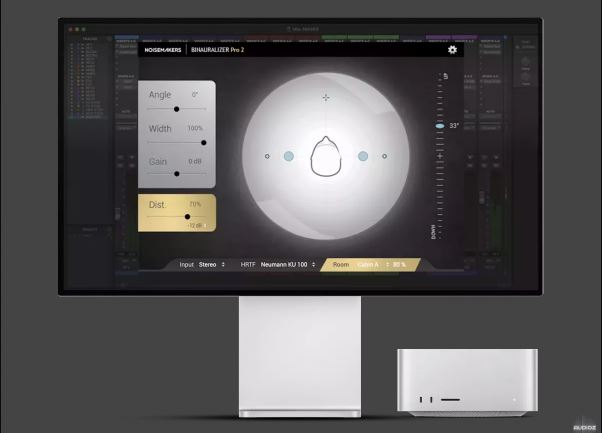Select the left blue source dot
602x433 pixels.
[289, 156]
